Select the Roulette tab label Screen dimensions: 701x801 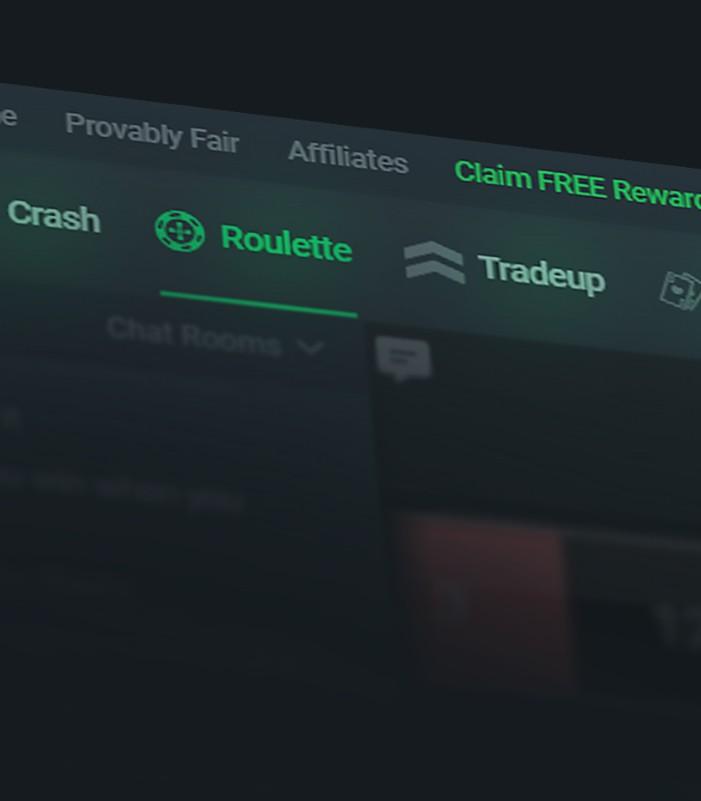coord(286,243)
